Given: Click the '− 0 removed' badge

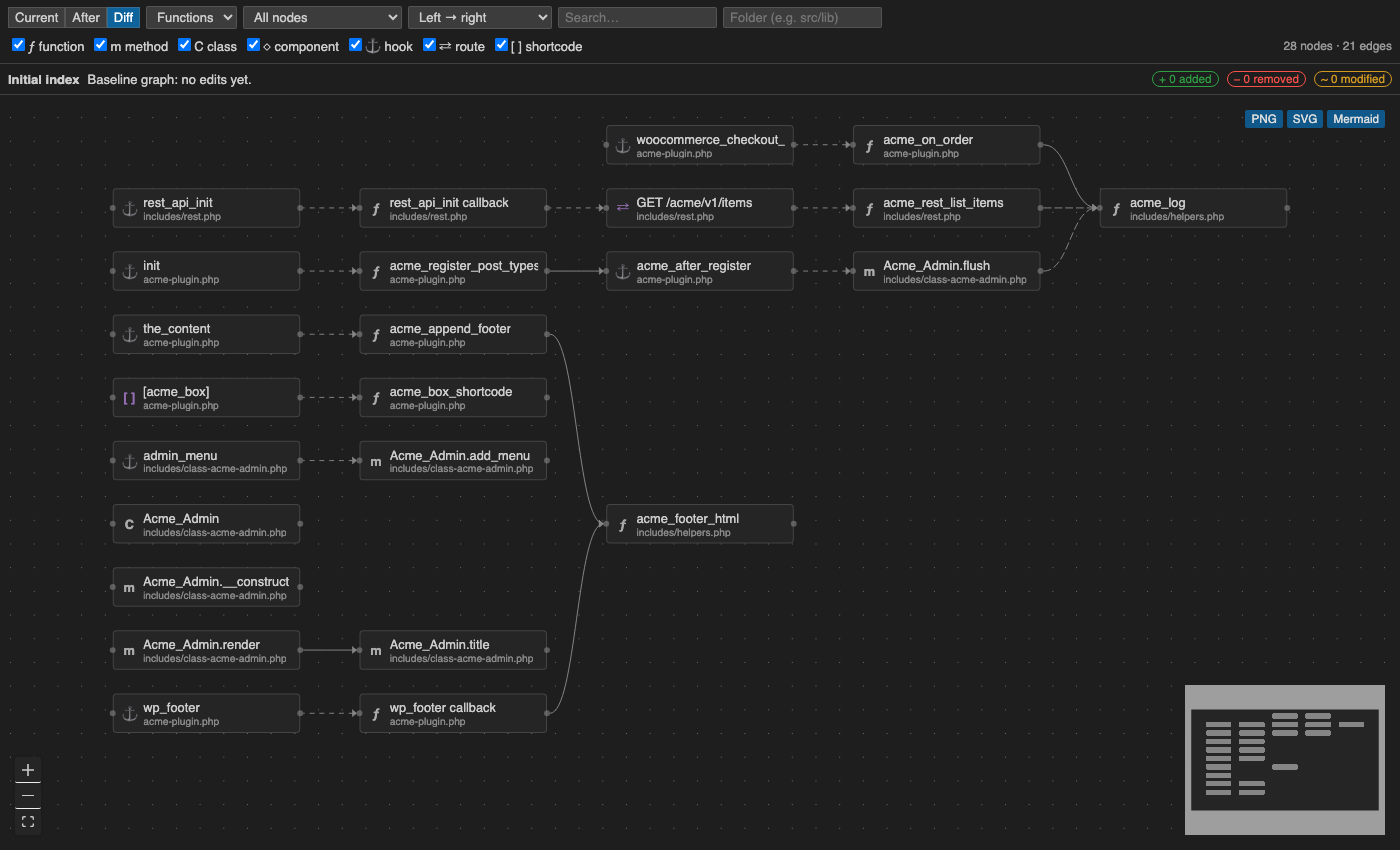Looking at the screenshot, I should pyautogui.click(x=1266, y=79).
